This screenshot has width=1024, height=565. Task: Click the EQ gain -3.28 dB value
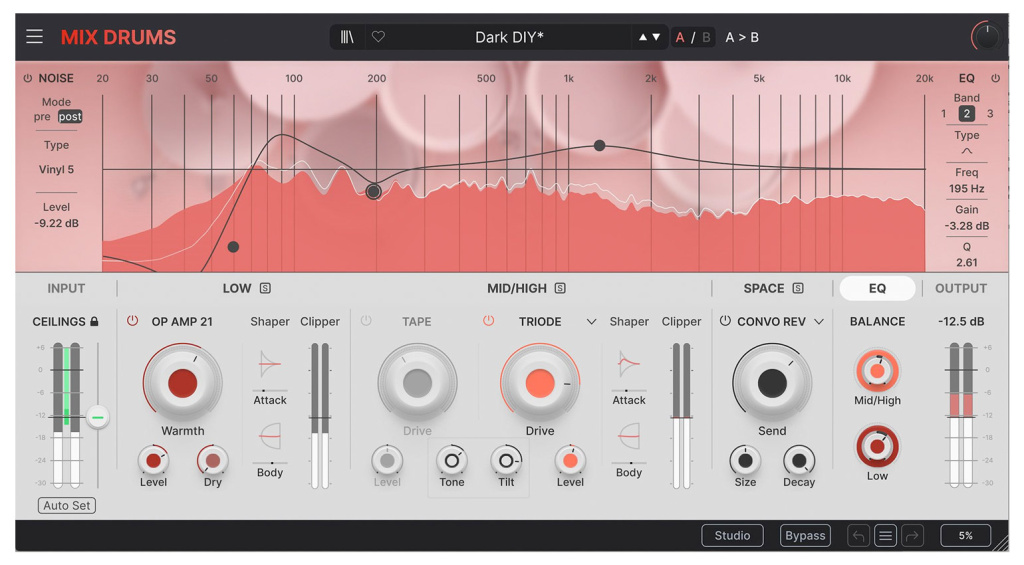click(967, 225)
